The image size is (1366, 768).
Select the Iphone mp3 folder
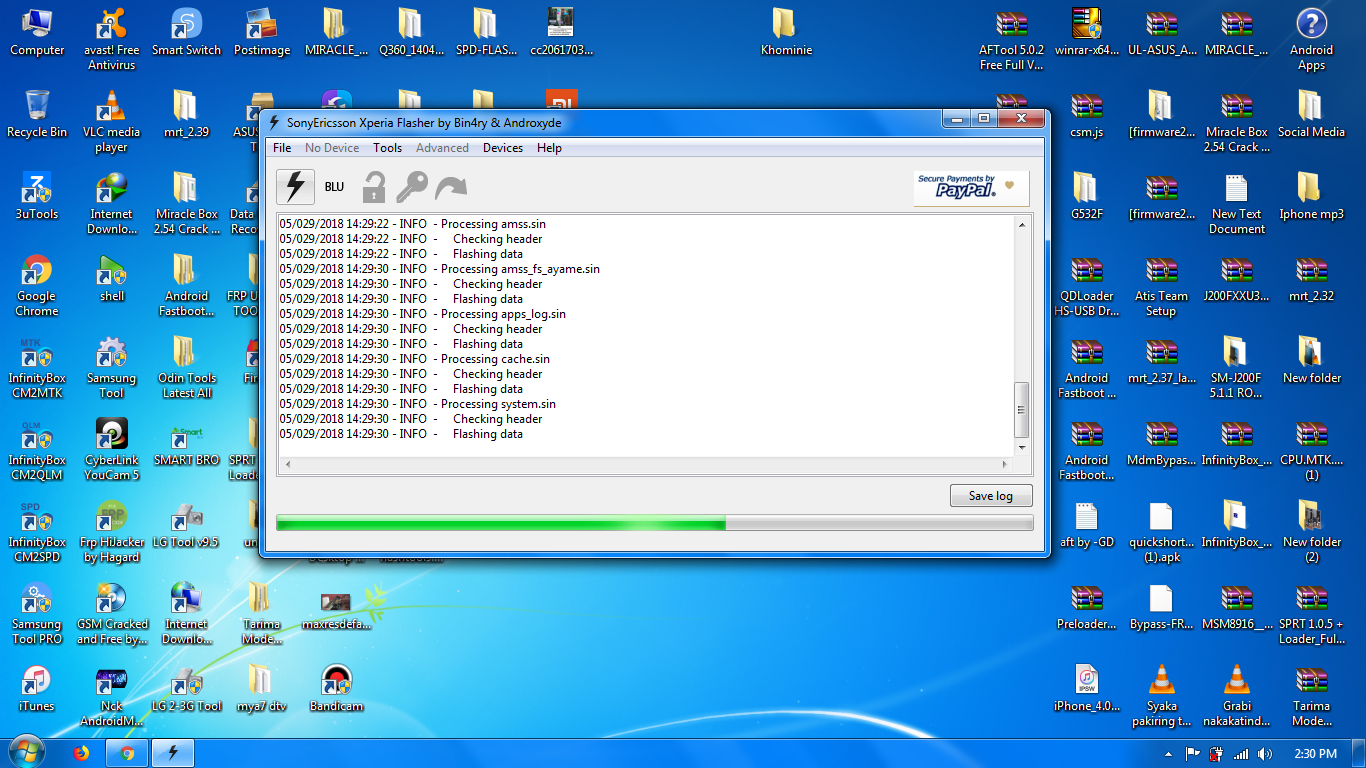coord(1312,196)
